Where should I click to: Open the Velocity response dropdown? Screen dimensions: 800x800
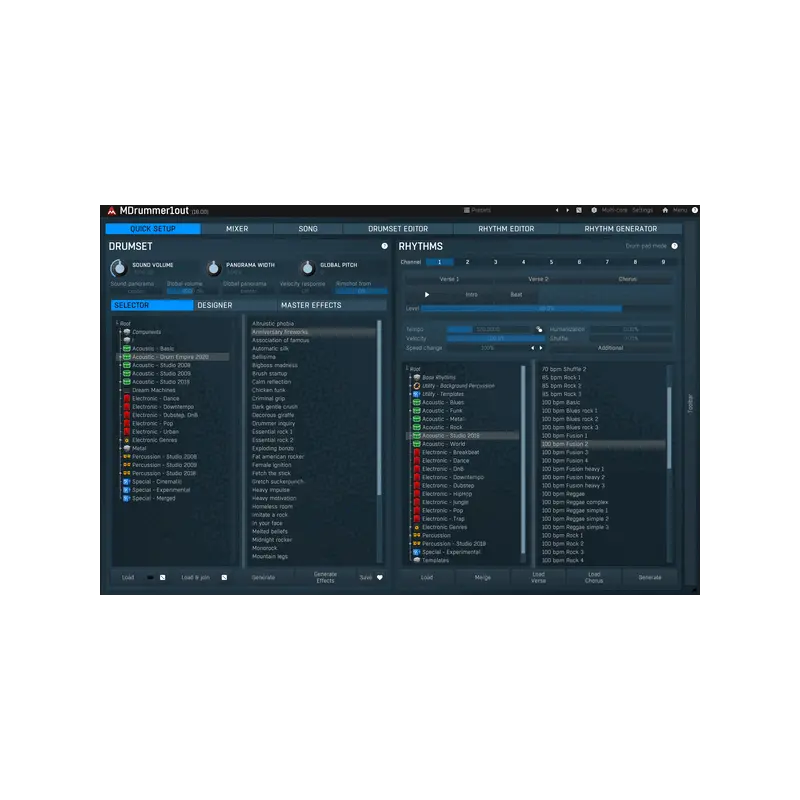[x=305, y=291]
